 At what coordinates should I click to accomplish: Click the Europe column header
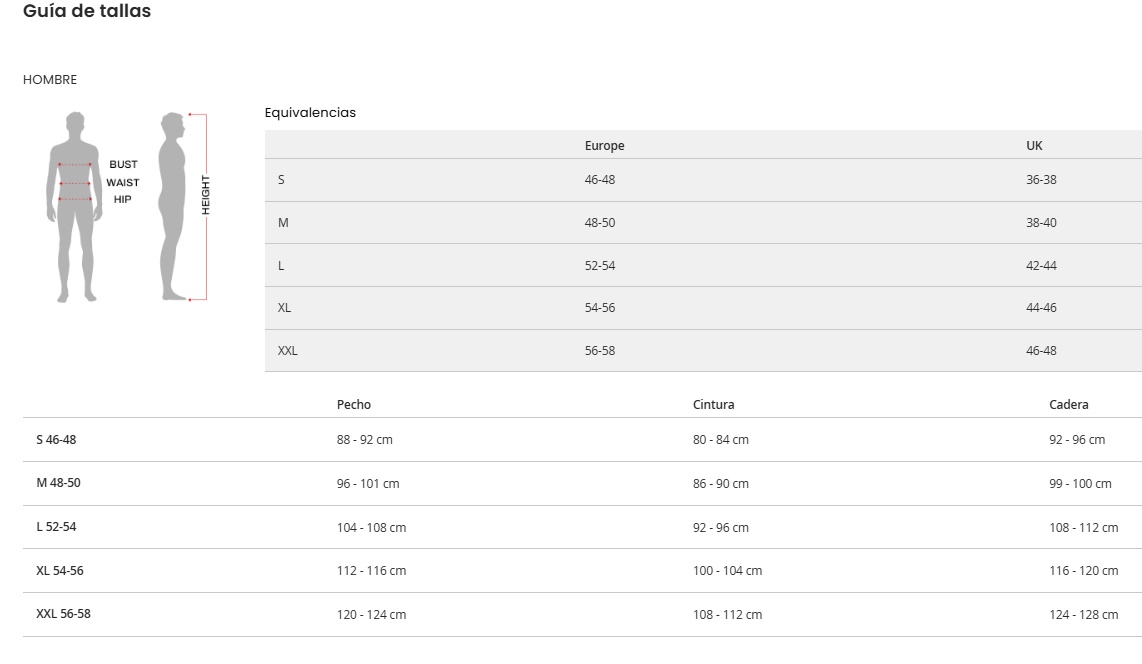click(604, 146)
